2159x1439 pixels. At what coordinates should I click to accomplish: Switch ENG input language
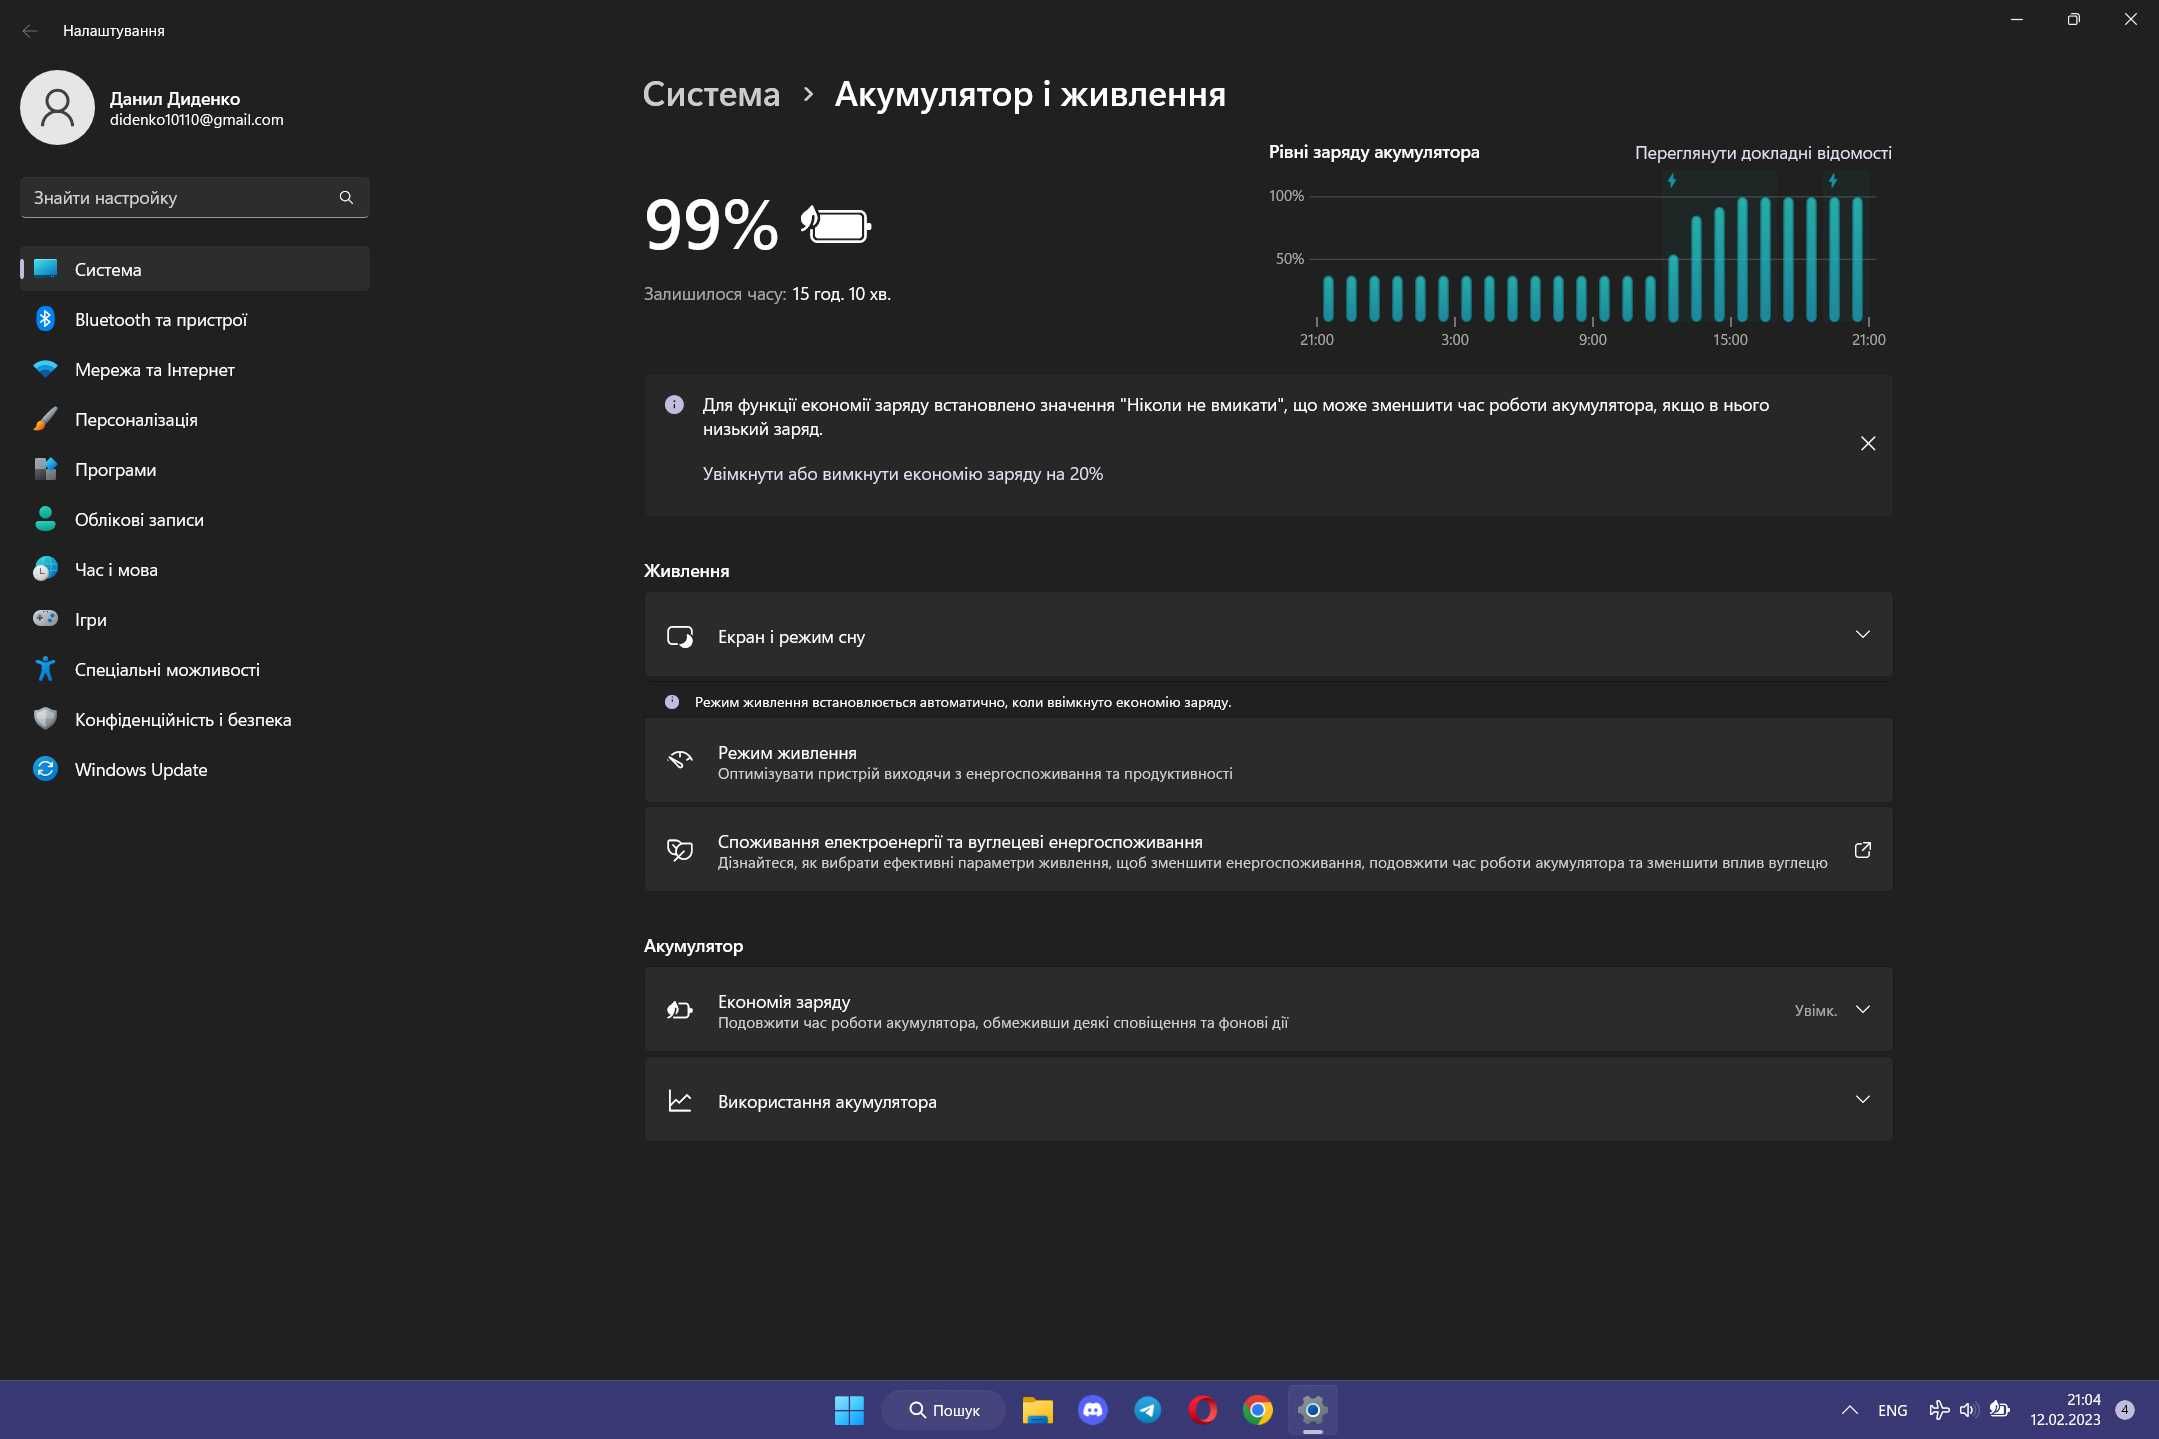coord(1892,1410)
